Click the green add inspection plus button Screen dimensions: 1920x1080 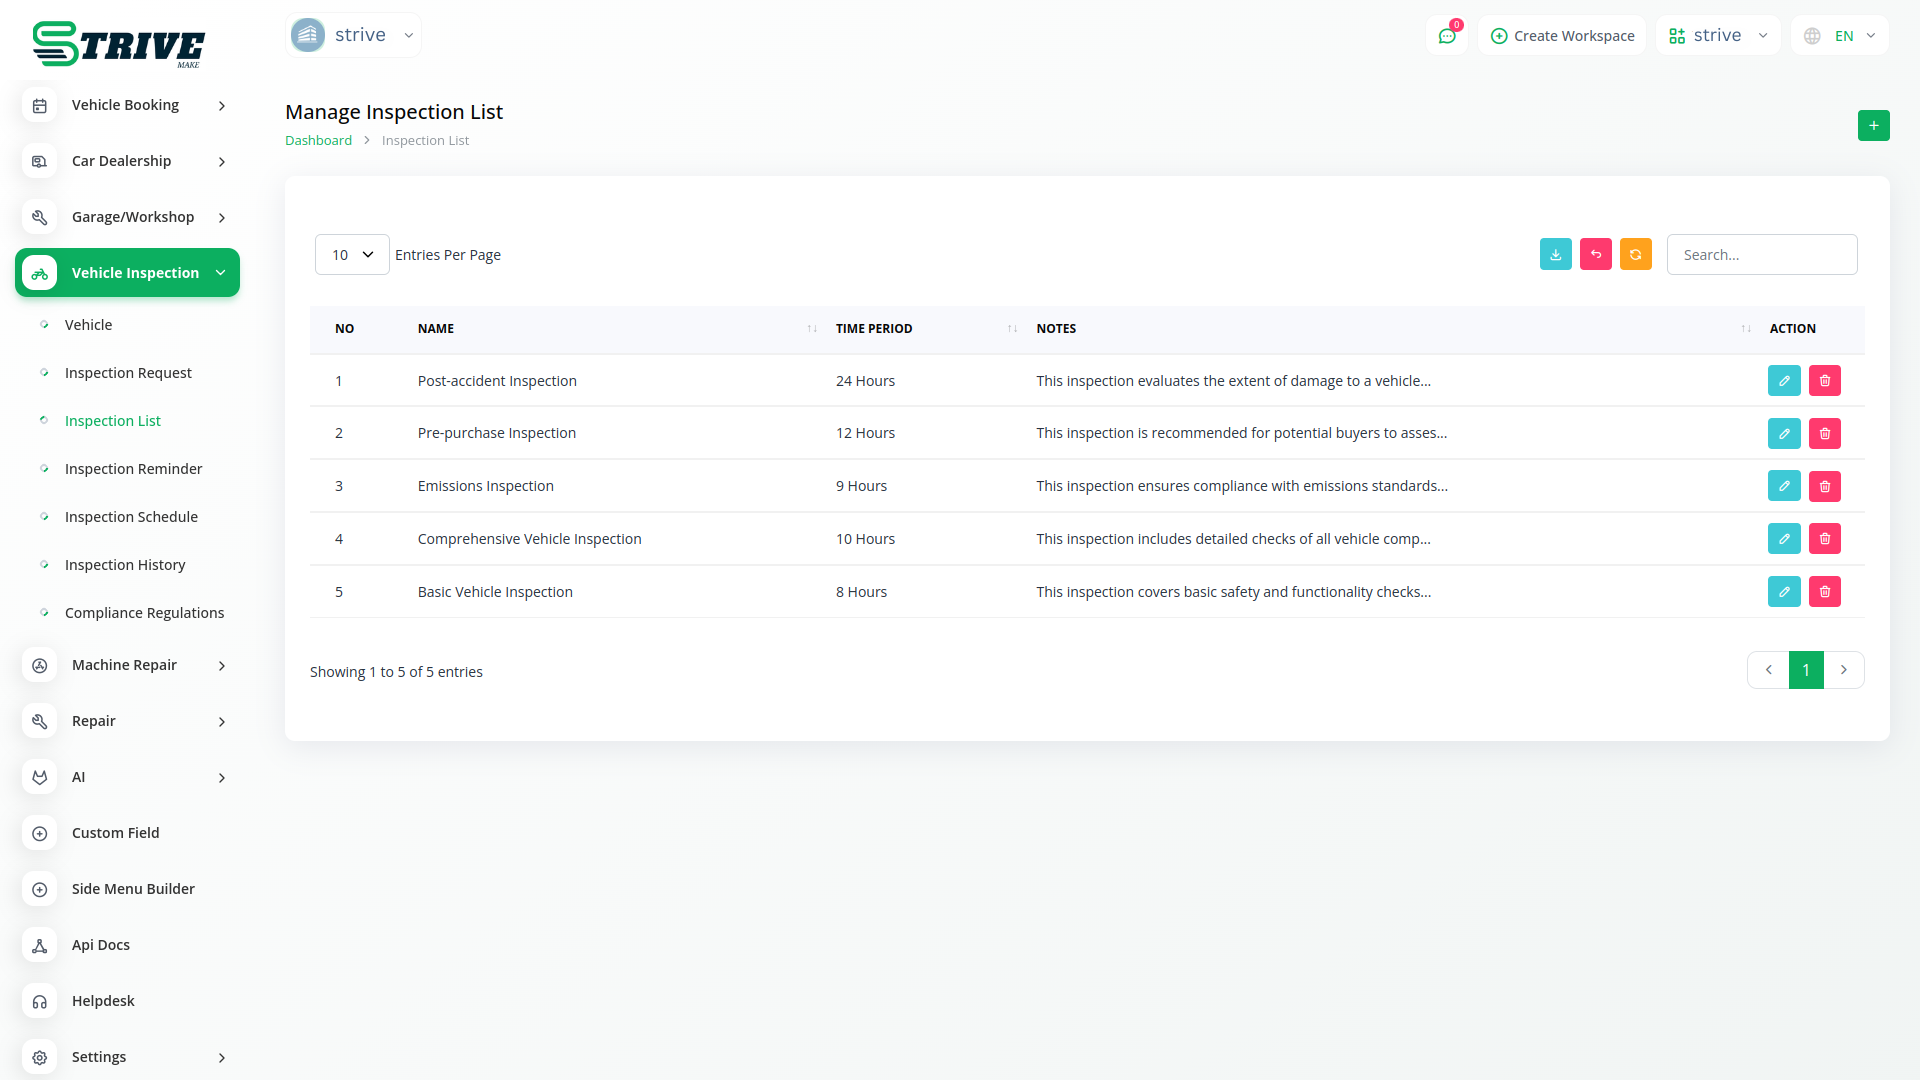(x=1873, y=126)
